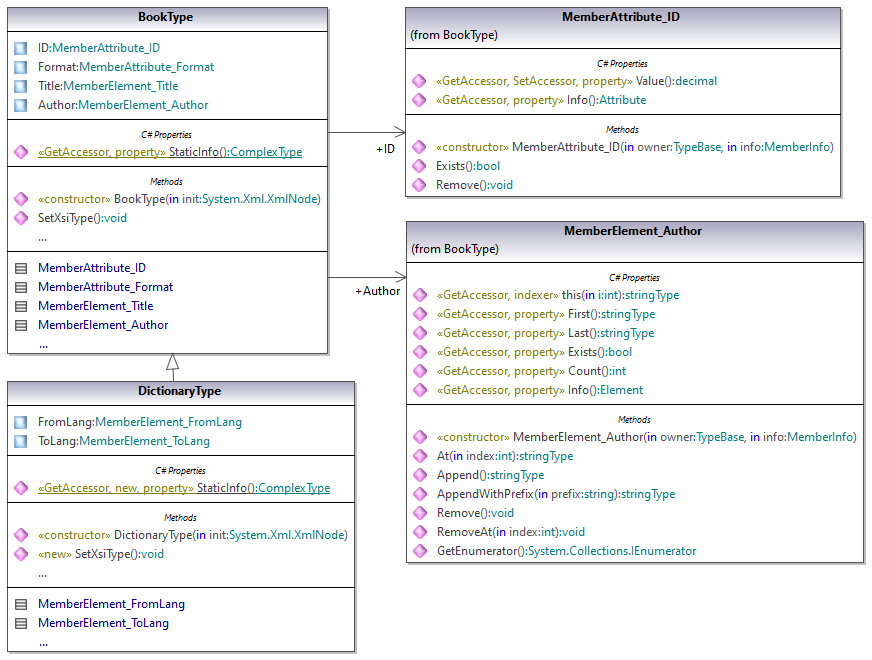Open DictionaryType's underlined StaticInfo property link

(x=183, y=488)
